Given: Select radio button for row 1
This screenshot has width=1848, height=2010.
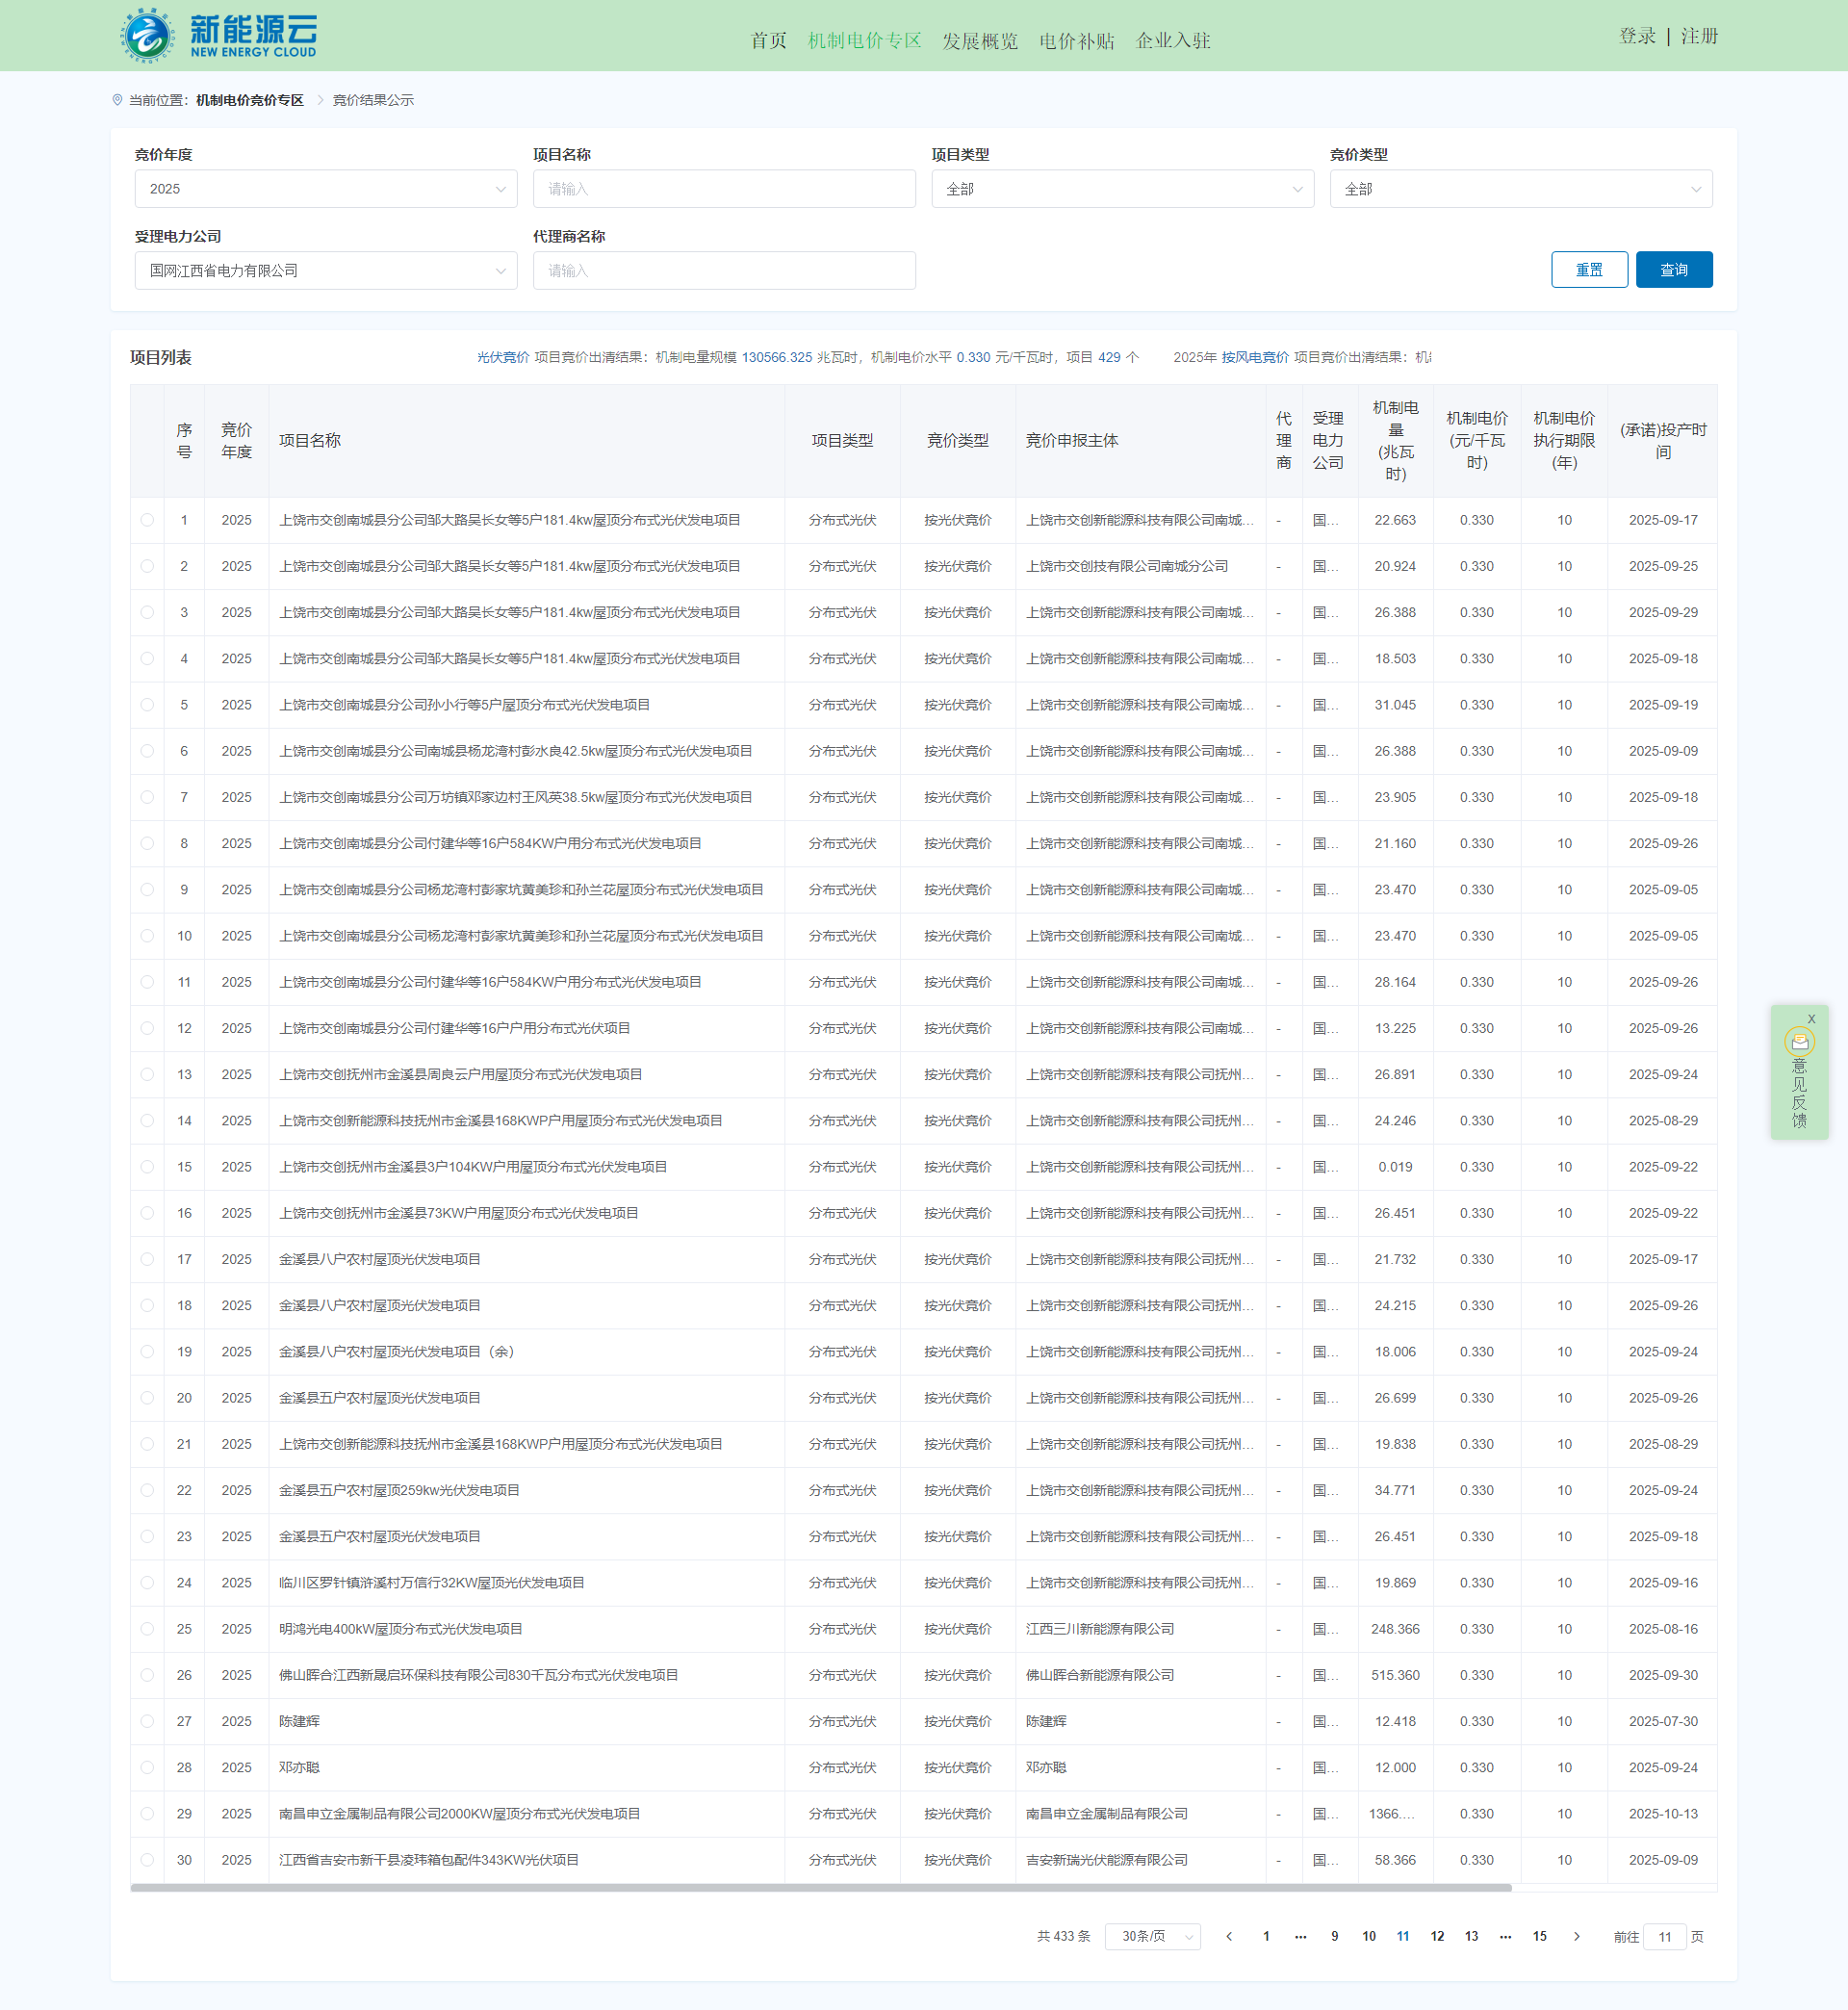Looking at the screenshot, I should pyautogui.click(x=147, y=520).
